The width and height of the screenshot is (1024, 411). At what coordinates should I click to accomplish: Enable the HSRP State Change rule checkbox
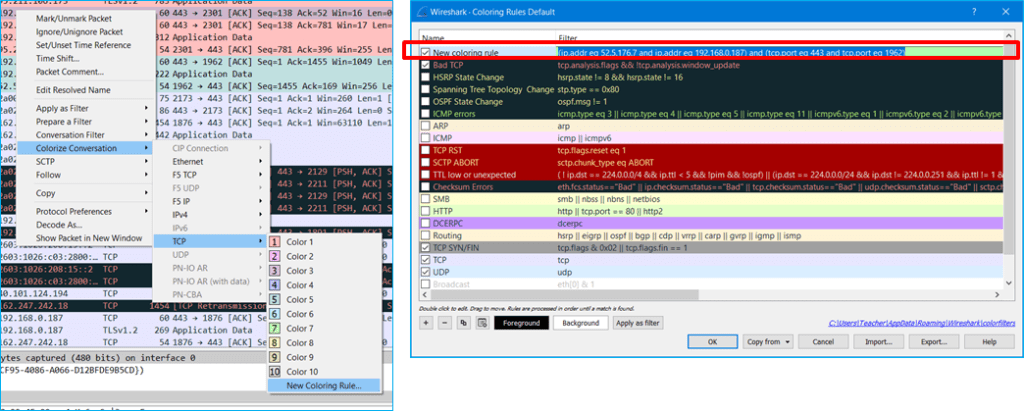(x=426, y=77)
